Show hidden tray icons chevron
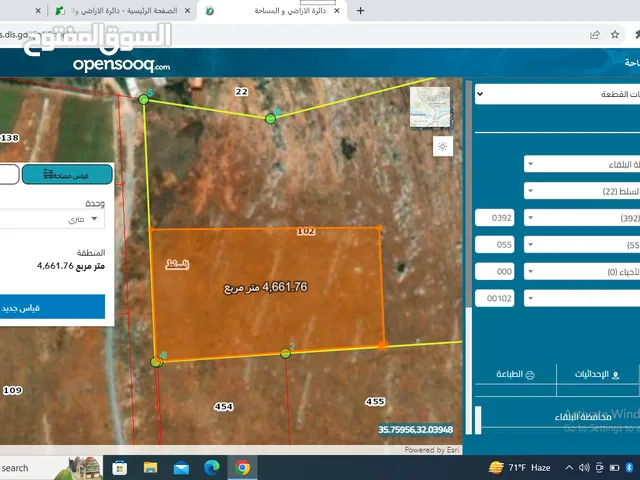Image resolution: width=640 pixels, height=480 pixels. 569,468
